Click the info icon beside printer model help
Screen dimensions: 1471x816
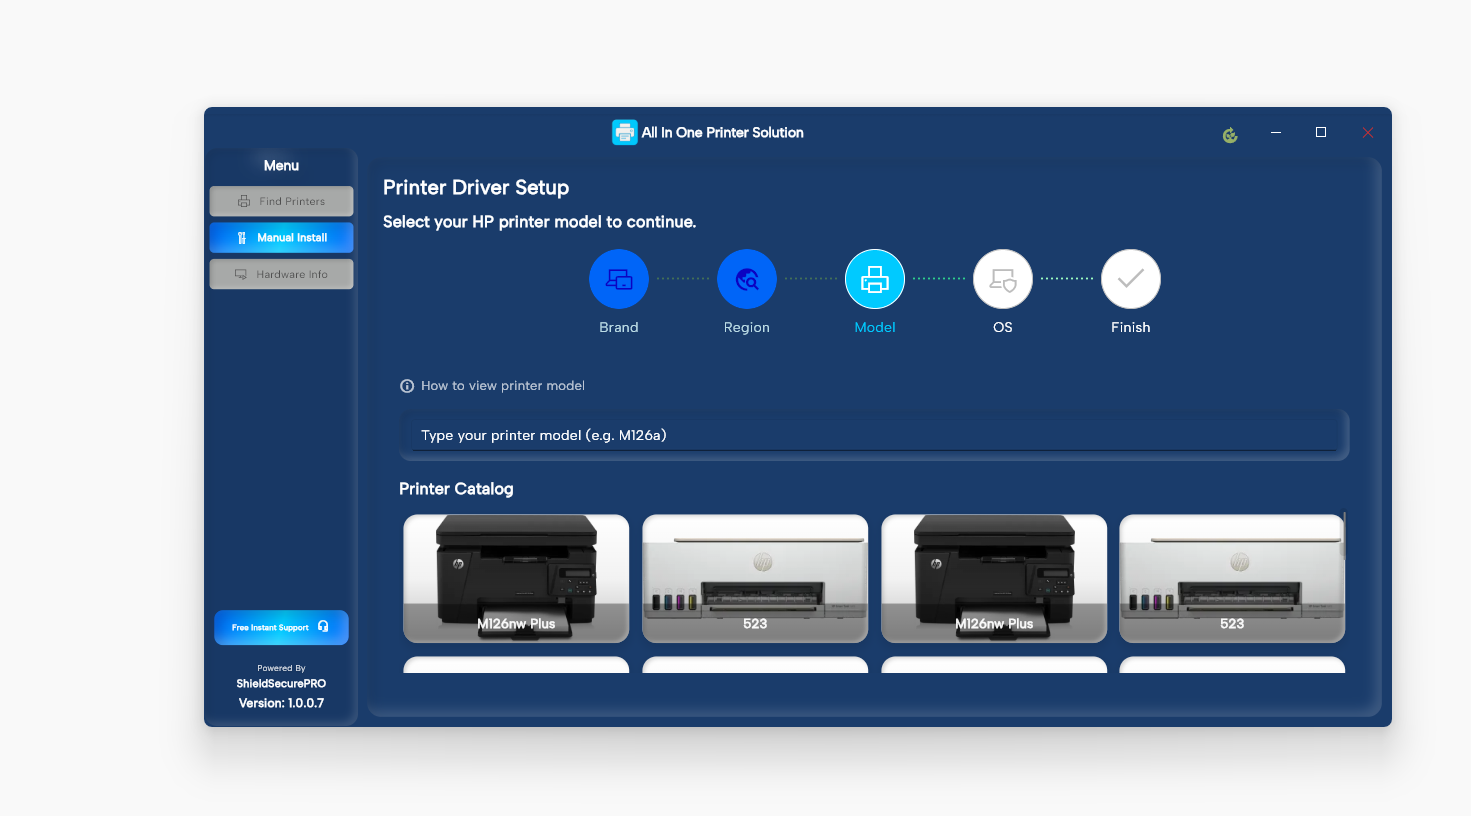406,385
